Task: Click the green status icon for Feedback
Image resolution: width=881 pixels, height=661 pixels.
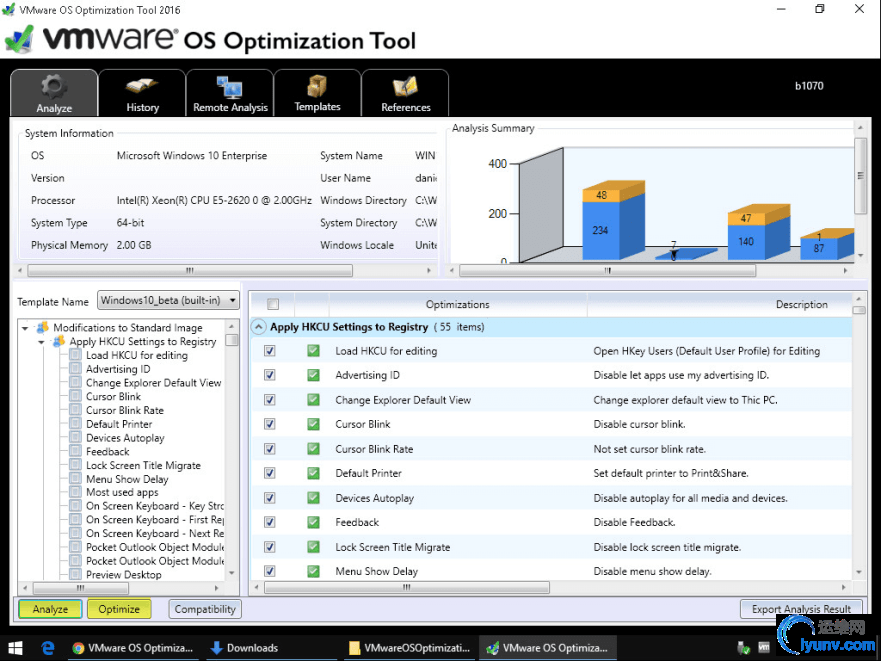Action: point(313,522)
